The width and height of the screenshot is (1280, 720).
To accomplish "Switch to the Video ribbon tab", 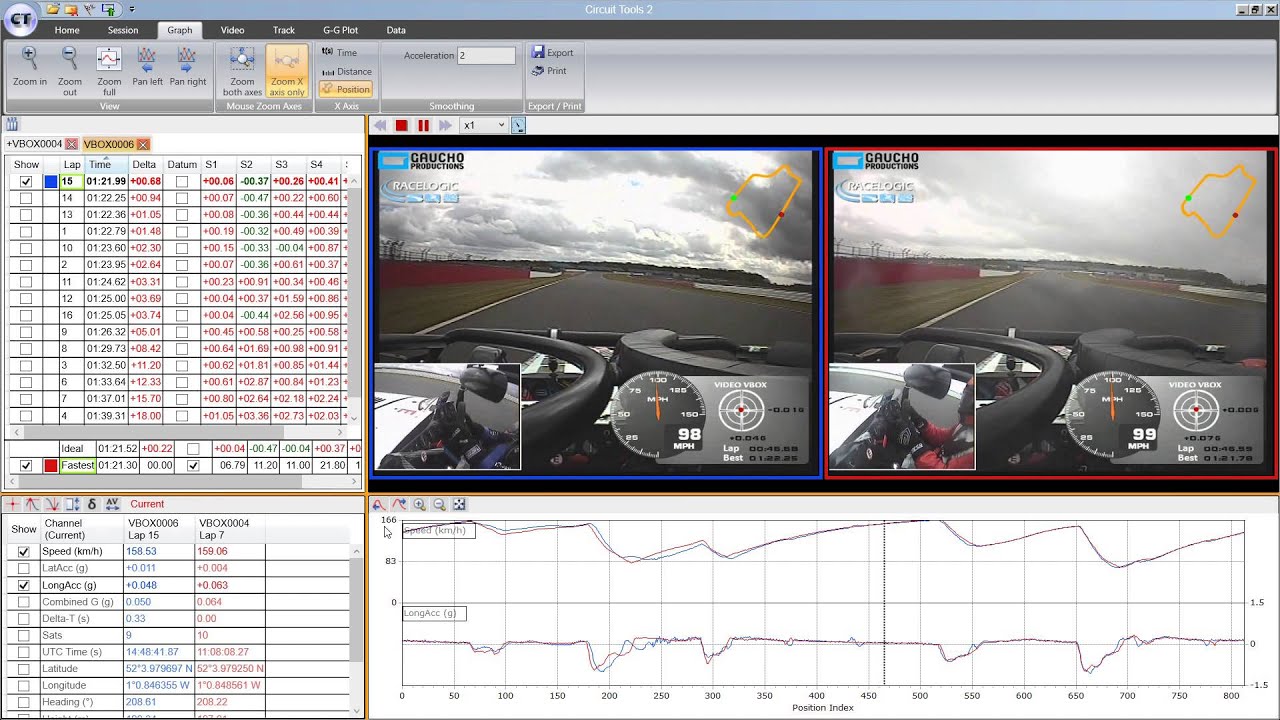I will click(x=232, y=30).
